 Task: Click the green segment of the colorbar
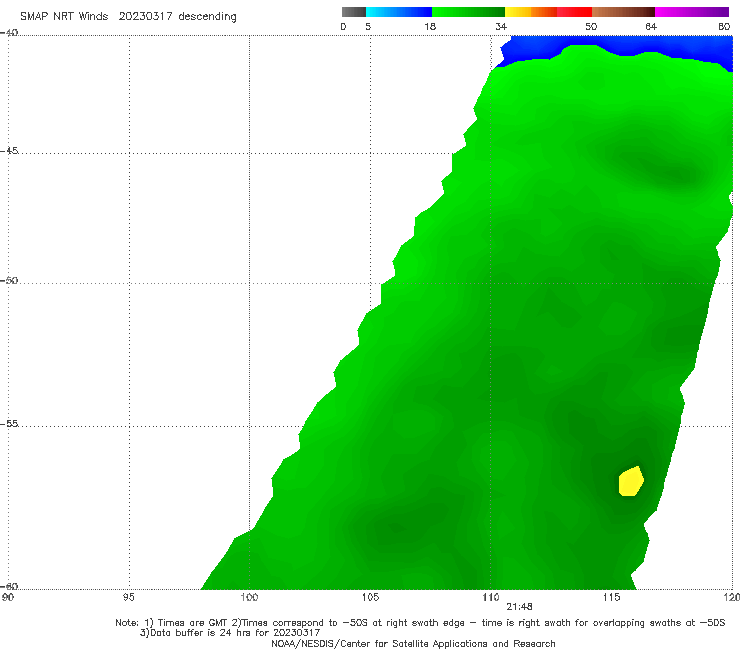468,12
